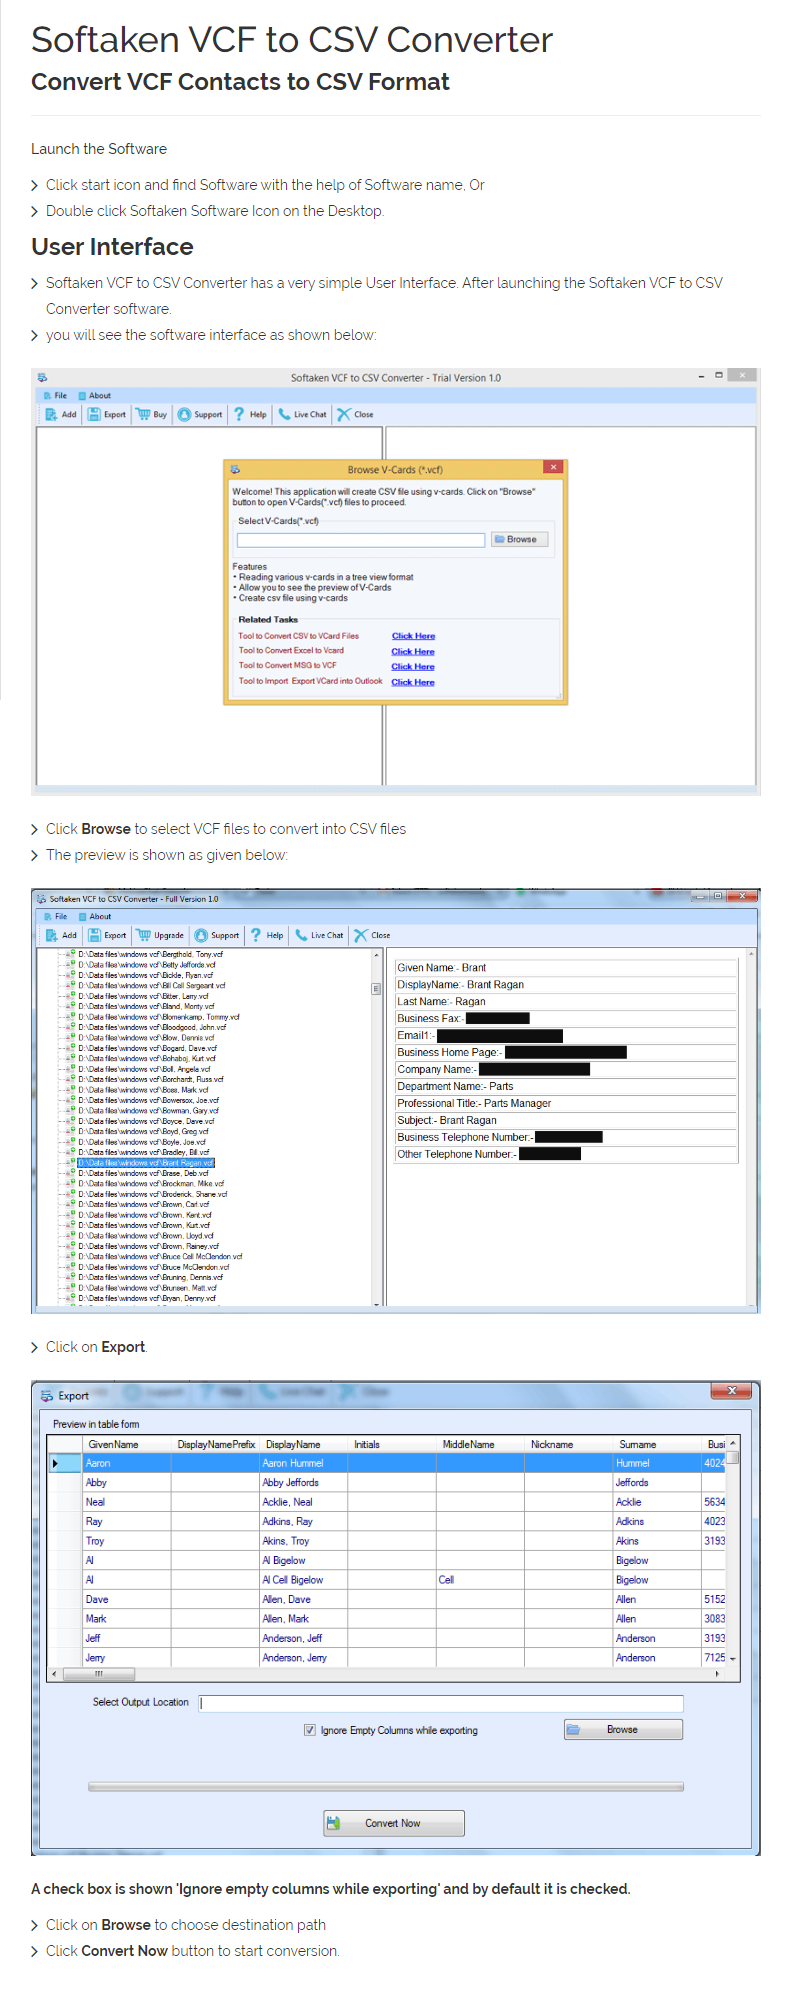Open File menu in Trial Version window

click(x=55, y=396)
